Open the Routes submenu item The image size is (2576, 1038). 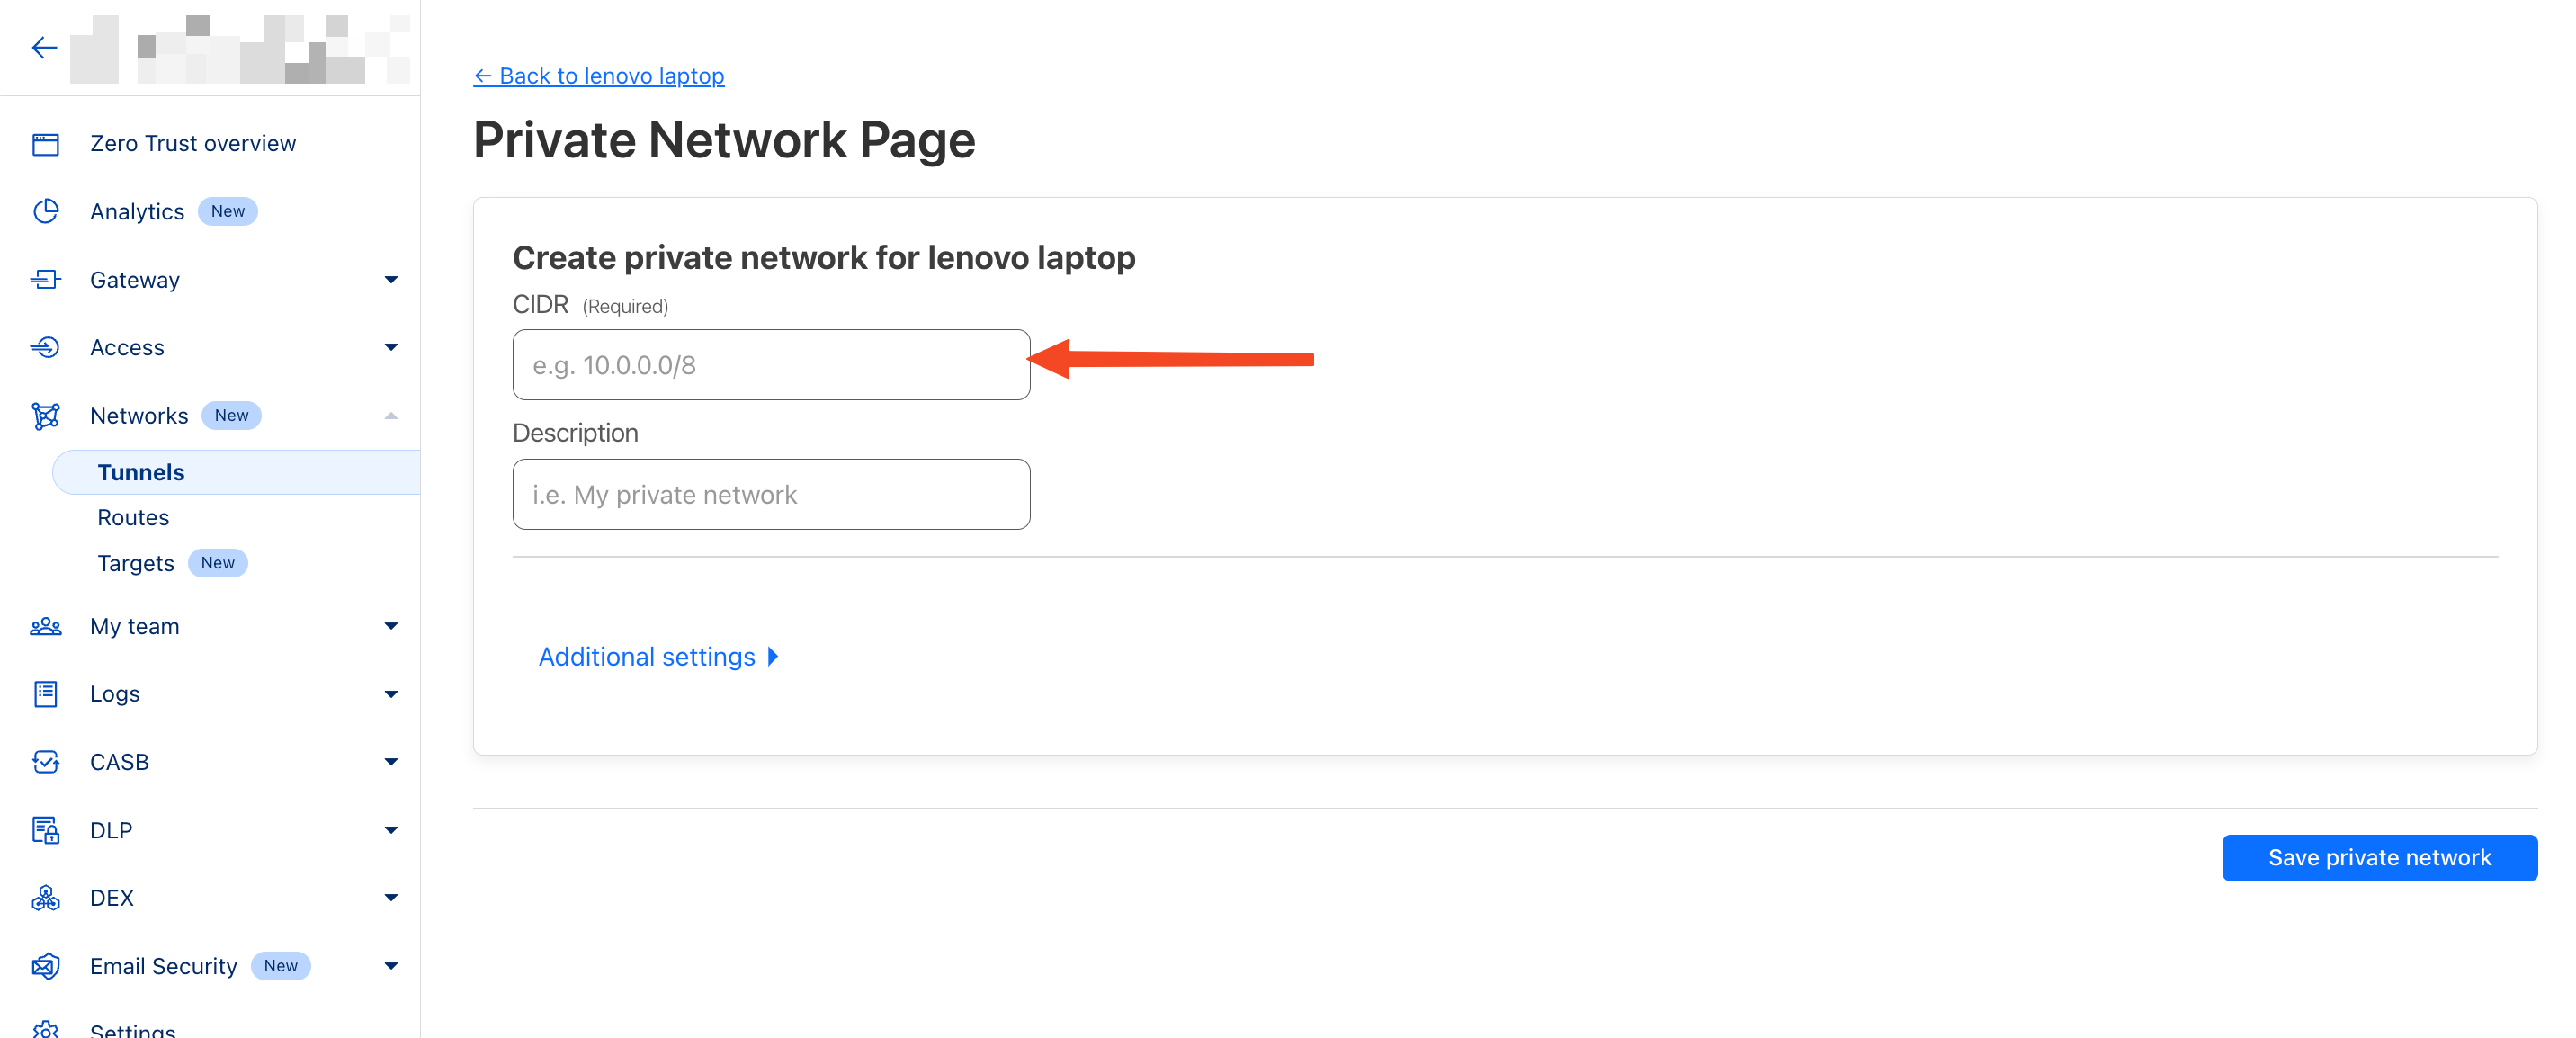pyautogui.click(x=133, y=518)
